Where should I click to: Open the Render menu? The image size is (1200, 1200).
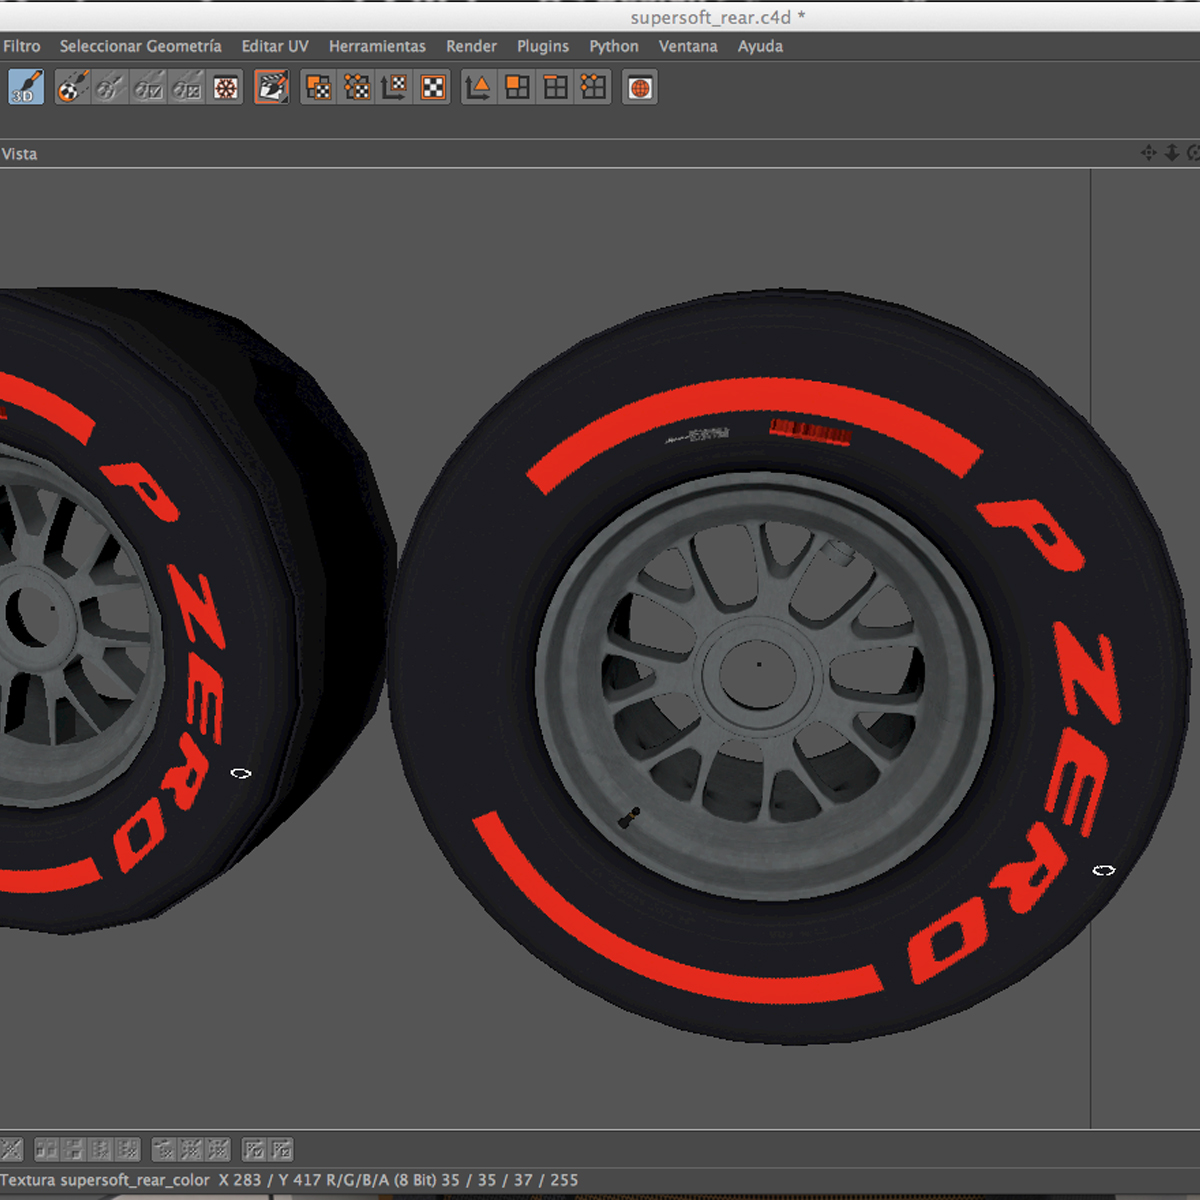click(x=471, y=46)
